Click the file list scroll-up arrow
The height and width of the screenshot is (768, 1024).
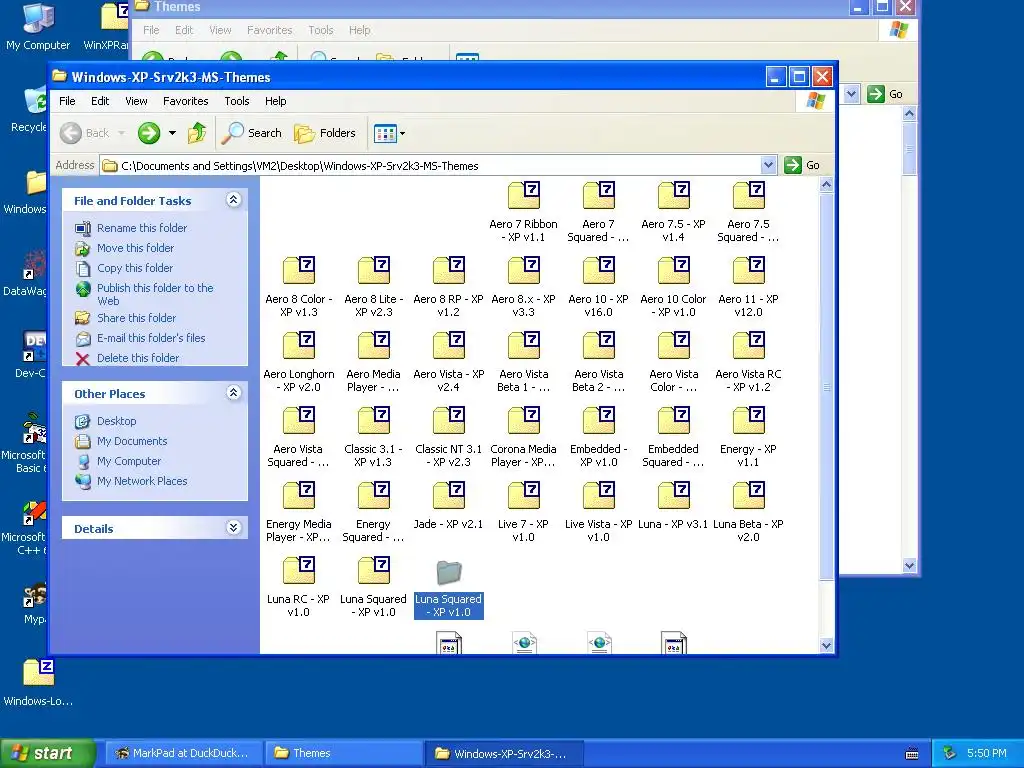(x=826, y=185)
